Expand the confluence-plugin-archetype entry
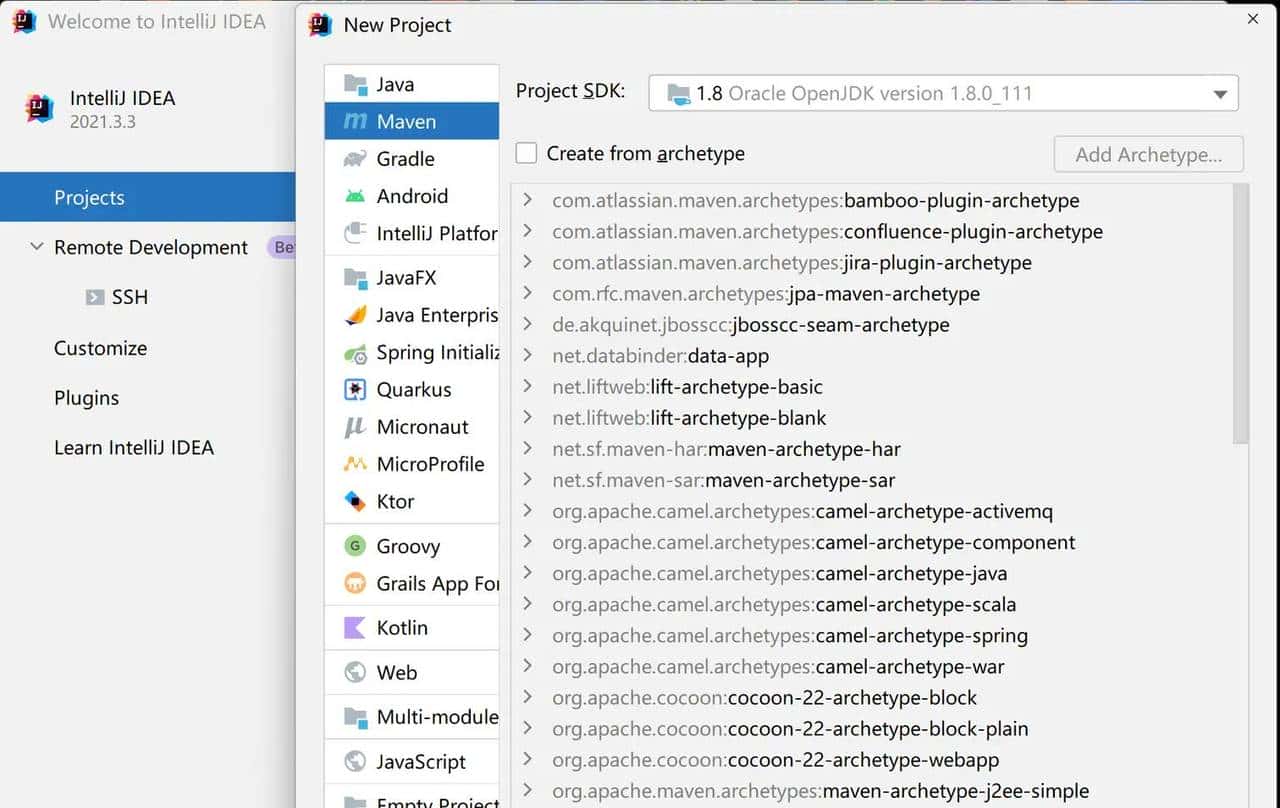 tap(528, 232)
